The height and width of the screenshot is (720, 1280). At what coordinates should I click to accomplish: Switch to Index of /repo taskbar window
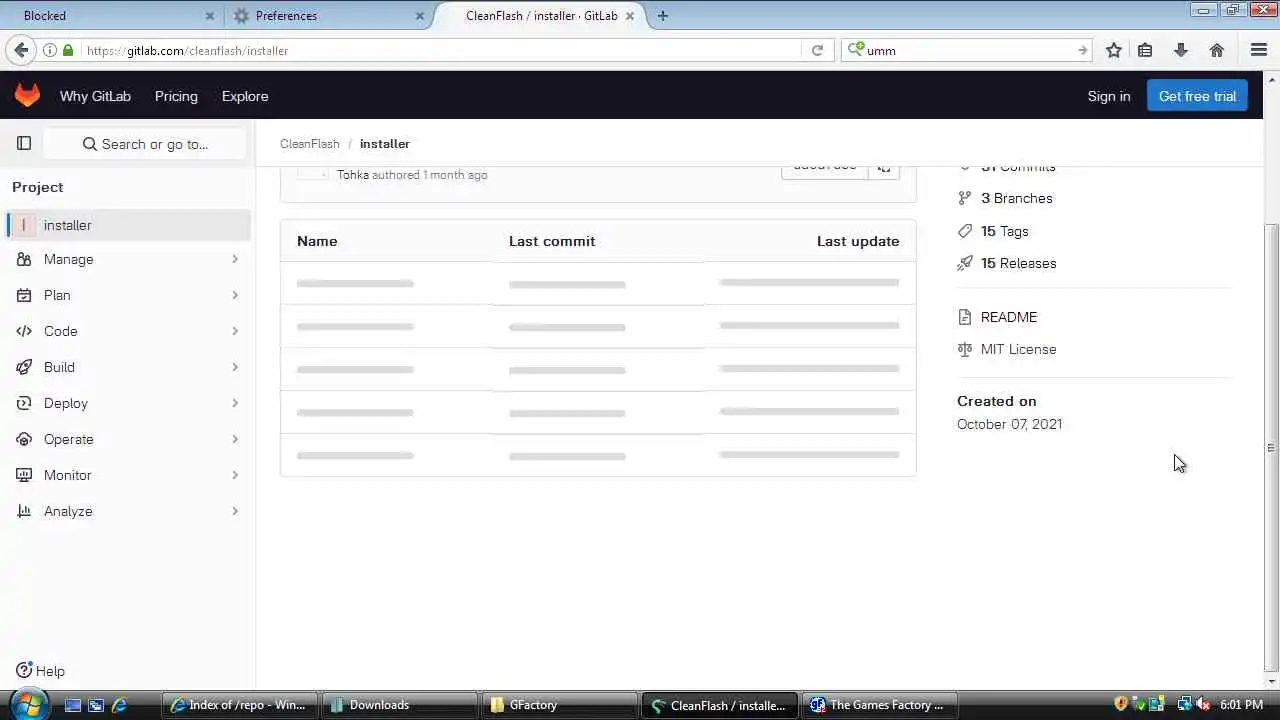tap(240, 705)
